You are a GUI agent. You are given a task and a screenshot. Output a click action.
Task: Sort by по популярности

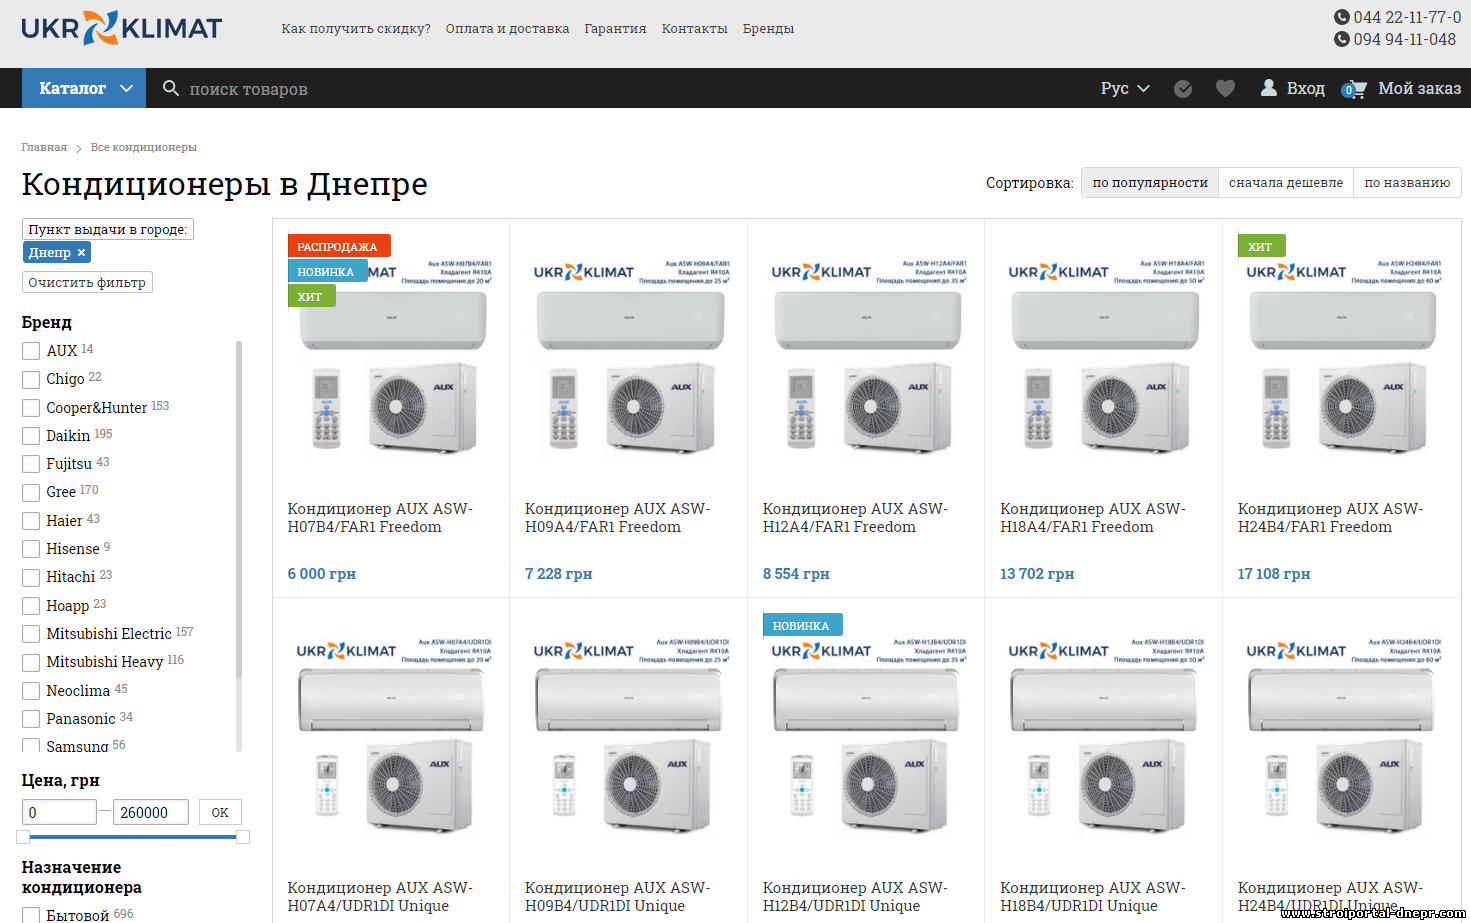click(1150, 183)
